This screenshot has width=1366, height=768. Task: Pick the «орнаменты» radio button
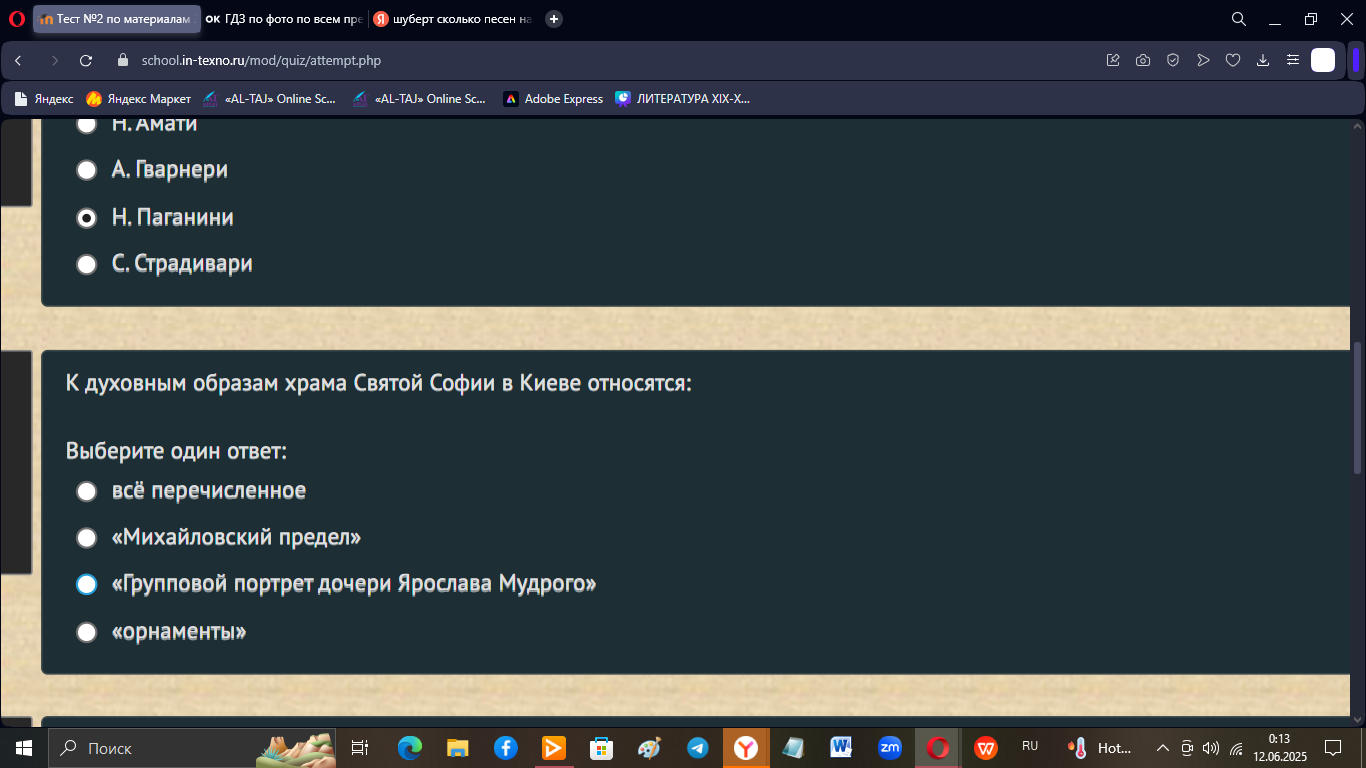[87, 632]
